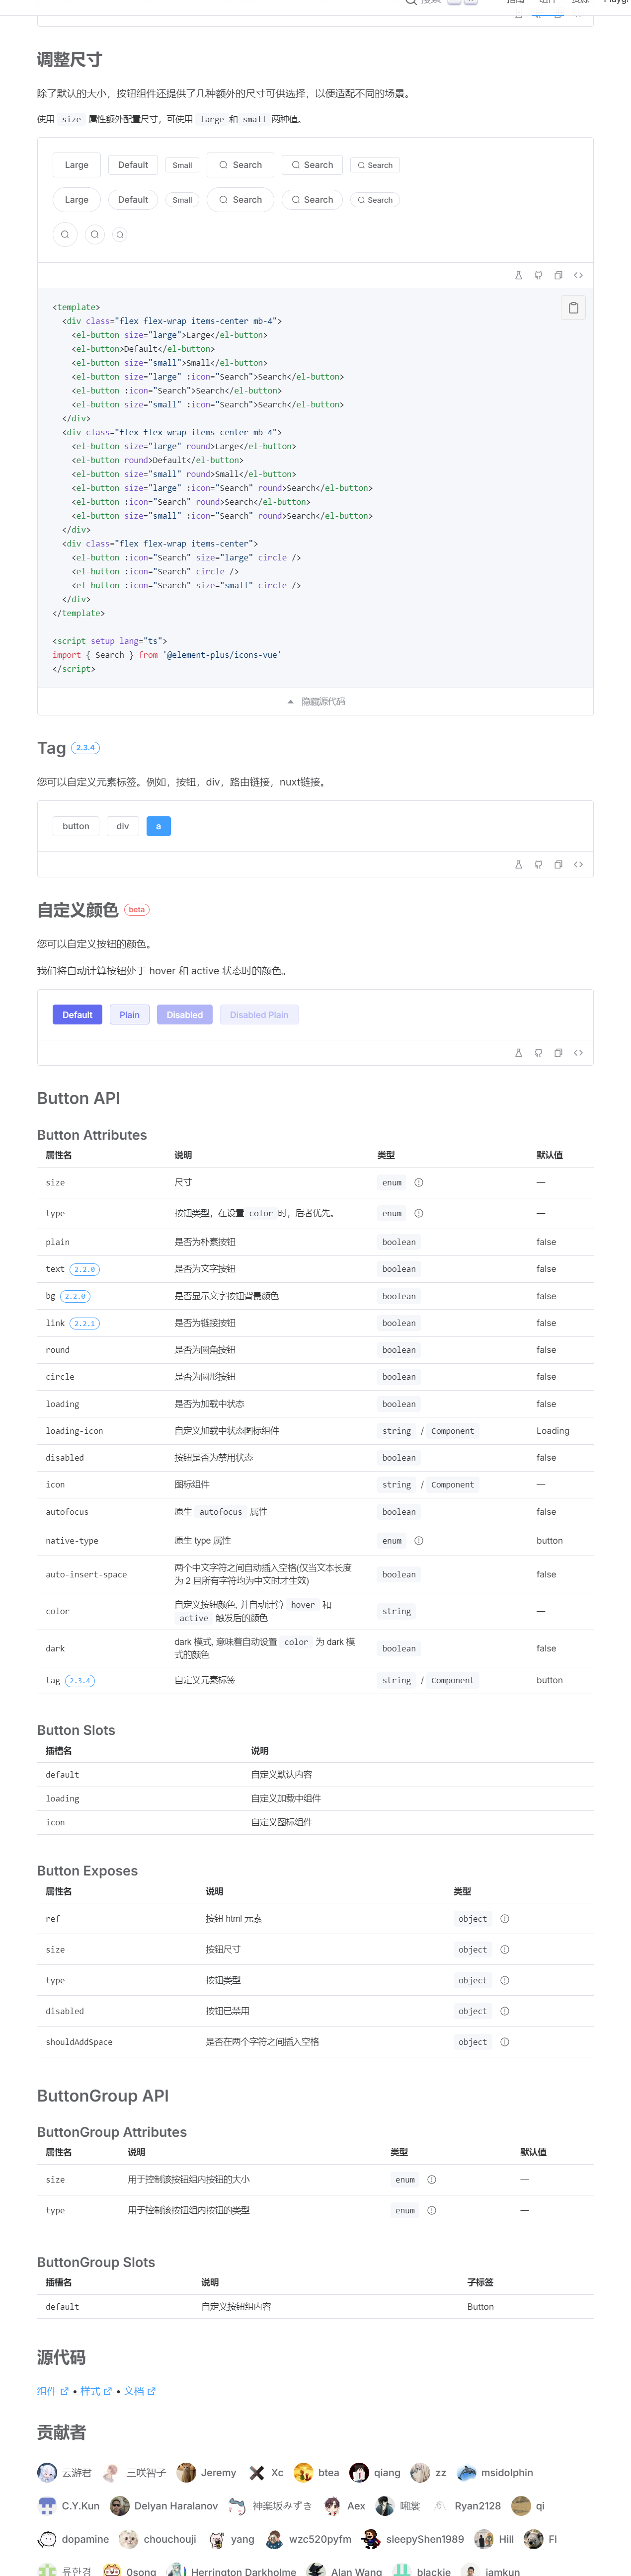Show enum info for size attribute row
631x2576 pixels.
pyautogui.click(x=419, y=1182)
